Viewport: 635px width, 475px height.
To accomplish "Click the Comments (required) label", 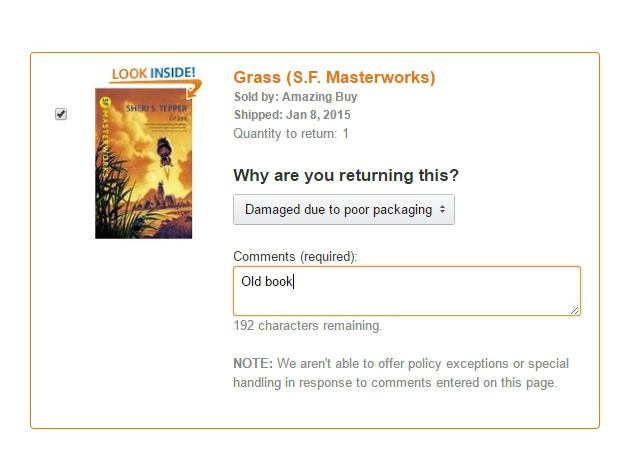I will click(295, 256).
